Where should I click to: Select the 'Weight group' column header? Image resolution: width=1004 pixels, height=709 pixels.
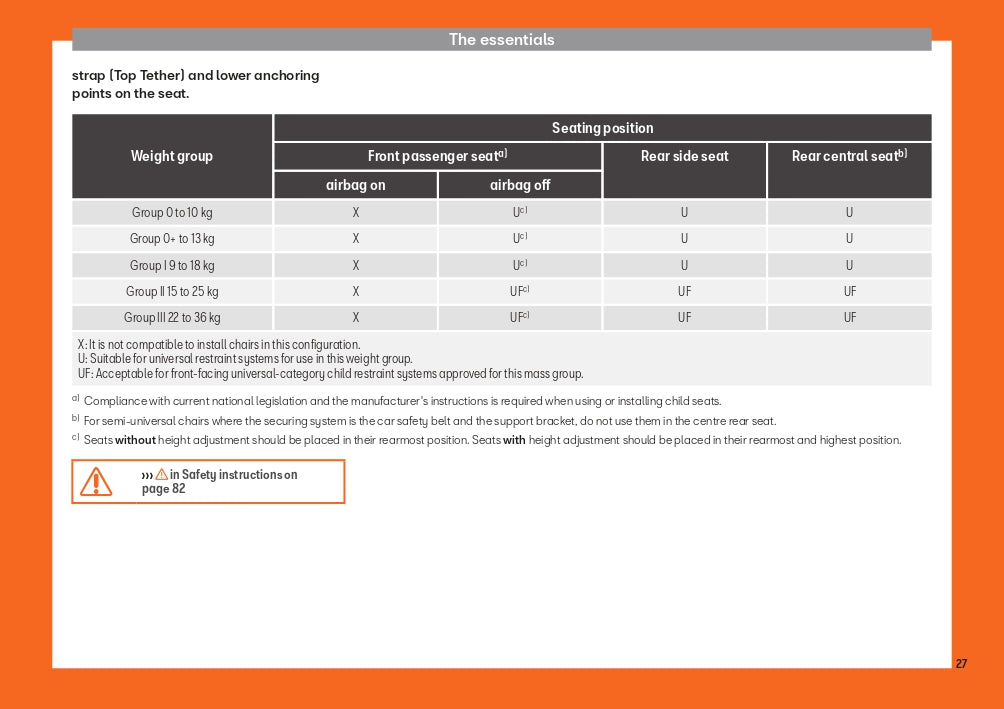(x=172, y=156)
